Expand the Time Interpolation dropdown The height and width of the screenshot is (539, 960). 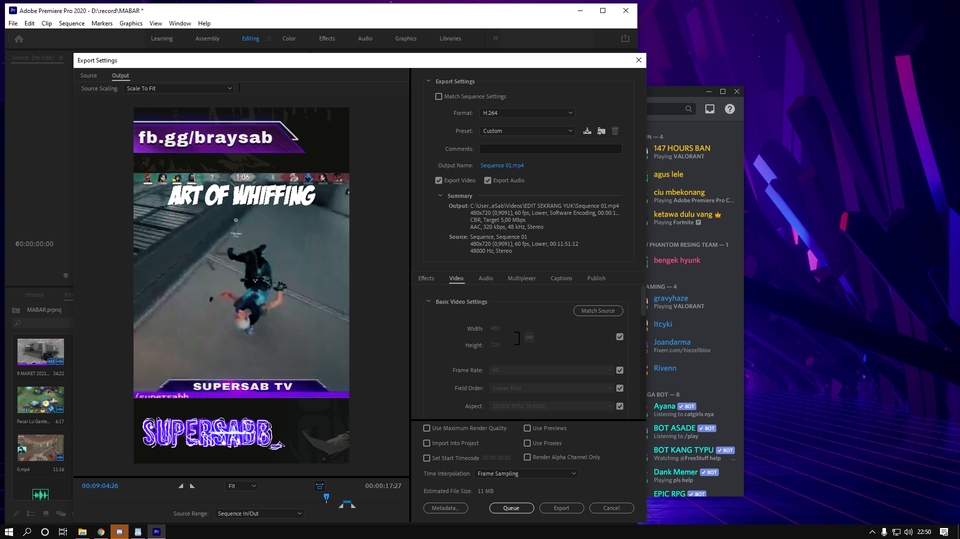click(x=526, y=473)
